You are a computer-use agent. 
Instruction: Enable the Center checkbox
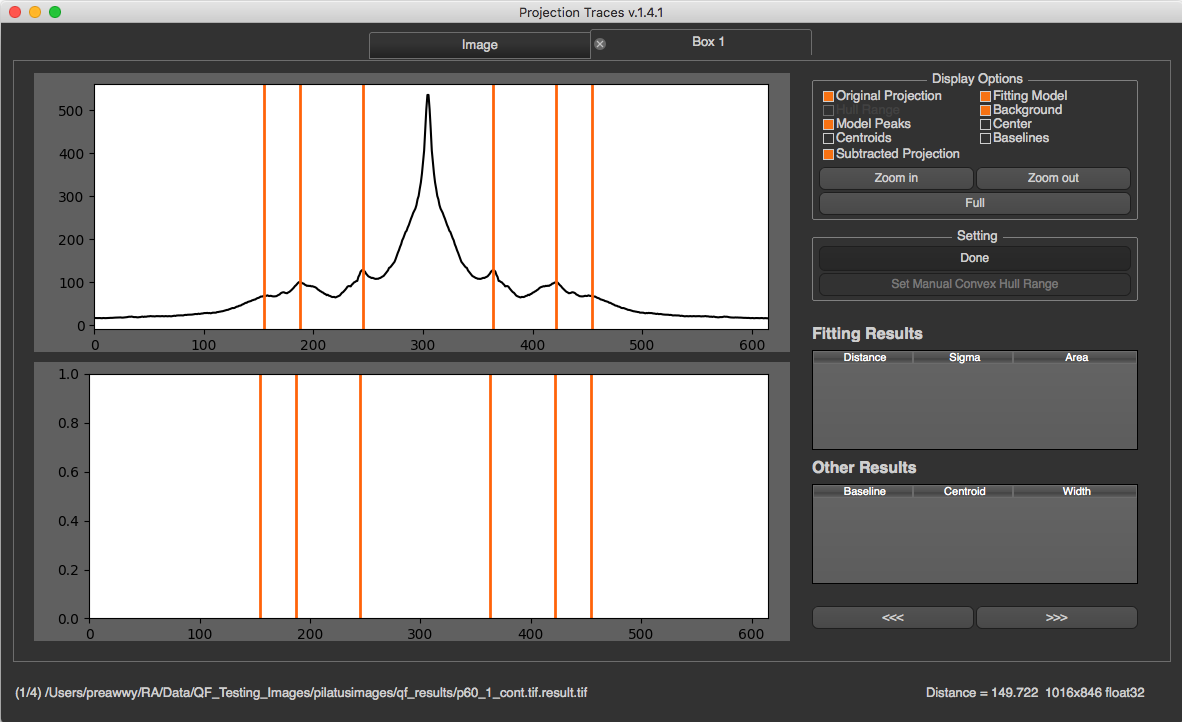pos(985,124)
